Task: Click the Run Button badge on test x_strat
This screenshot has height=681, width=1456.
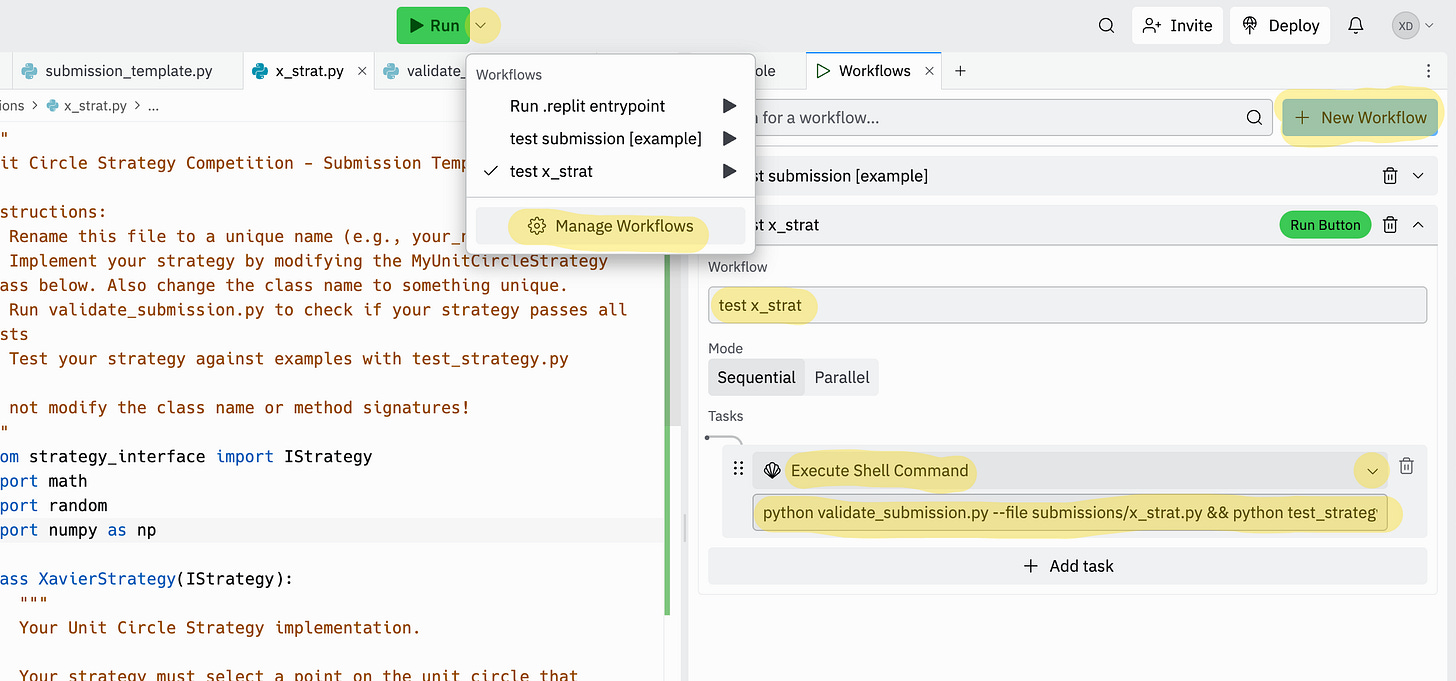Action: (x=1325, y=225)
